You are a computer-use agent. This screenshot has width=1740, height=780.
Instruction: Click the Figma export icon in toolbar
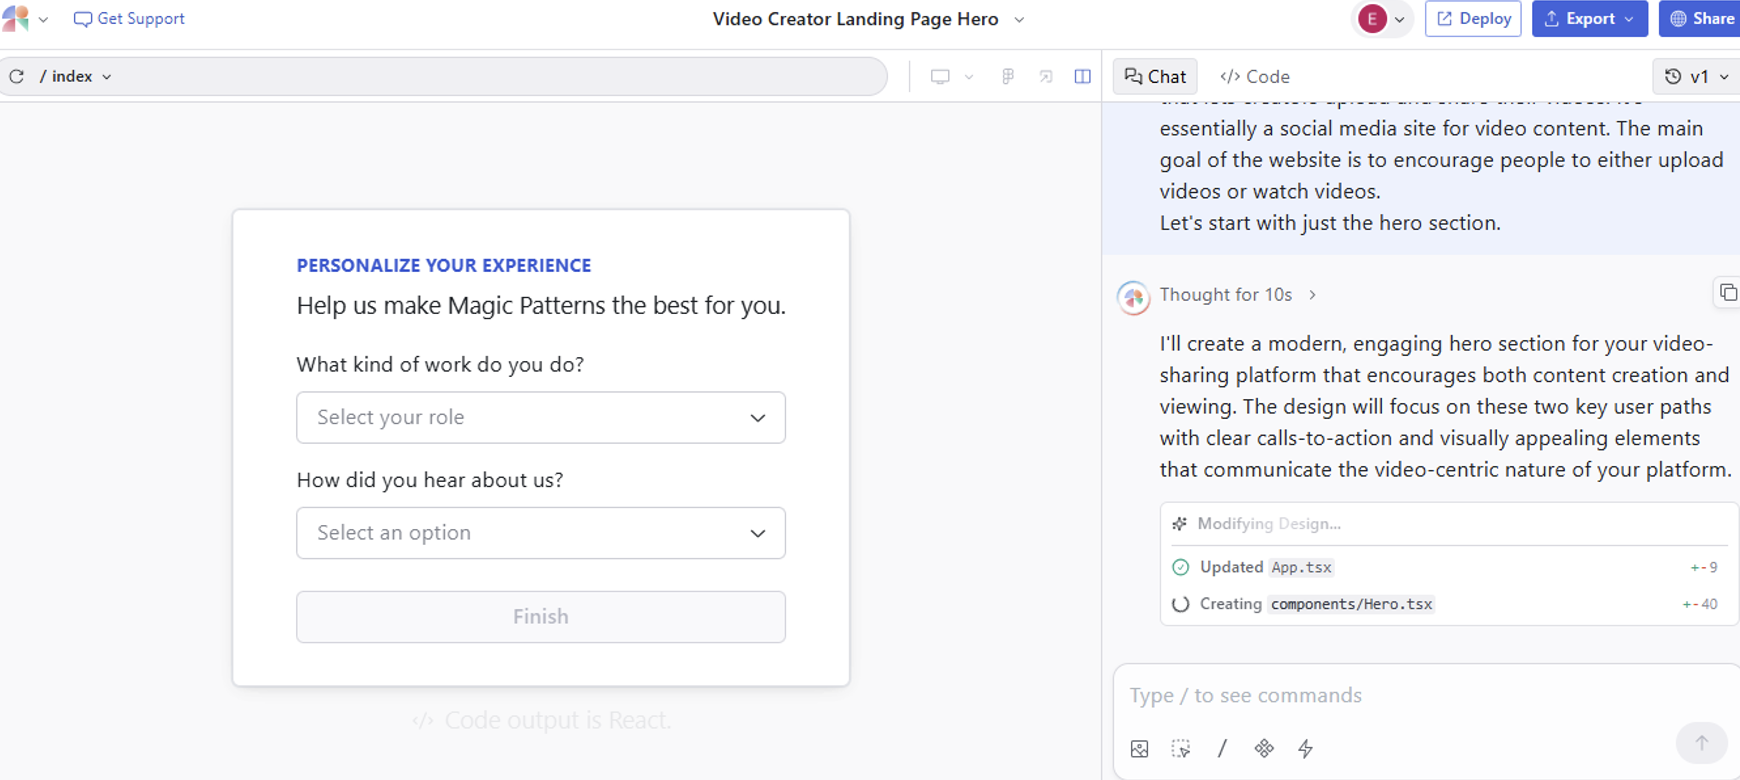(1007, 76)
